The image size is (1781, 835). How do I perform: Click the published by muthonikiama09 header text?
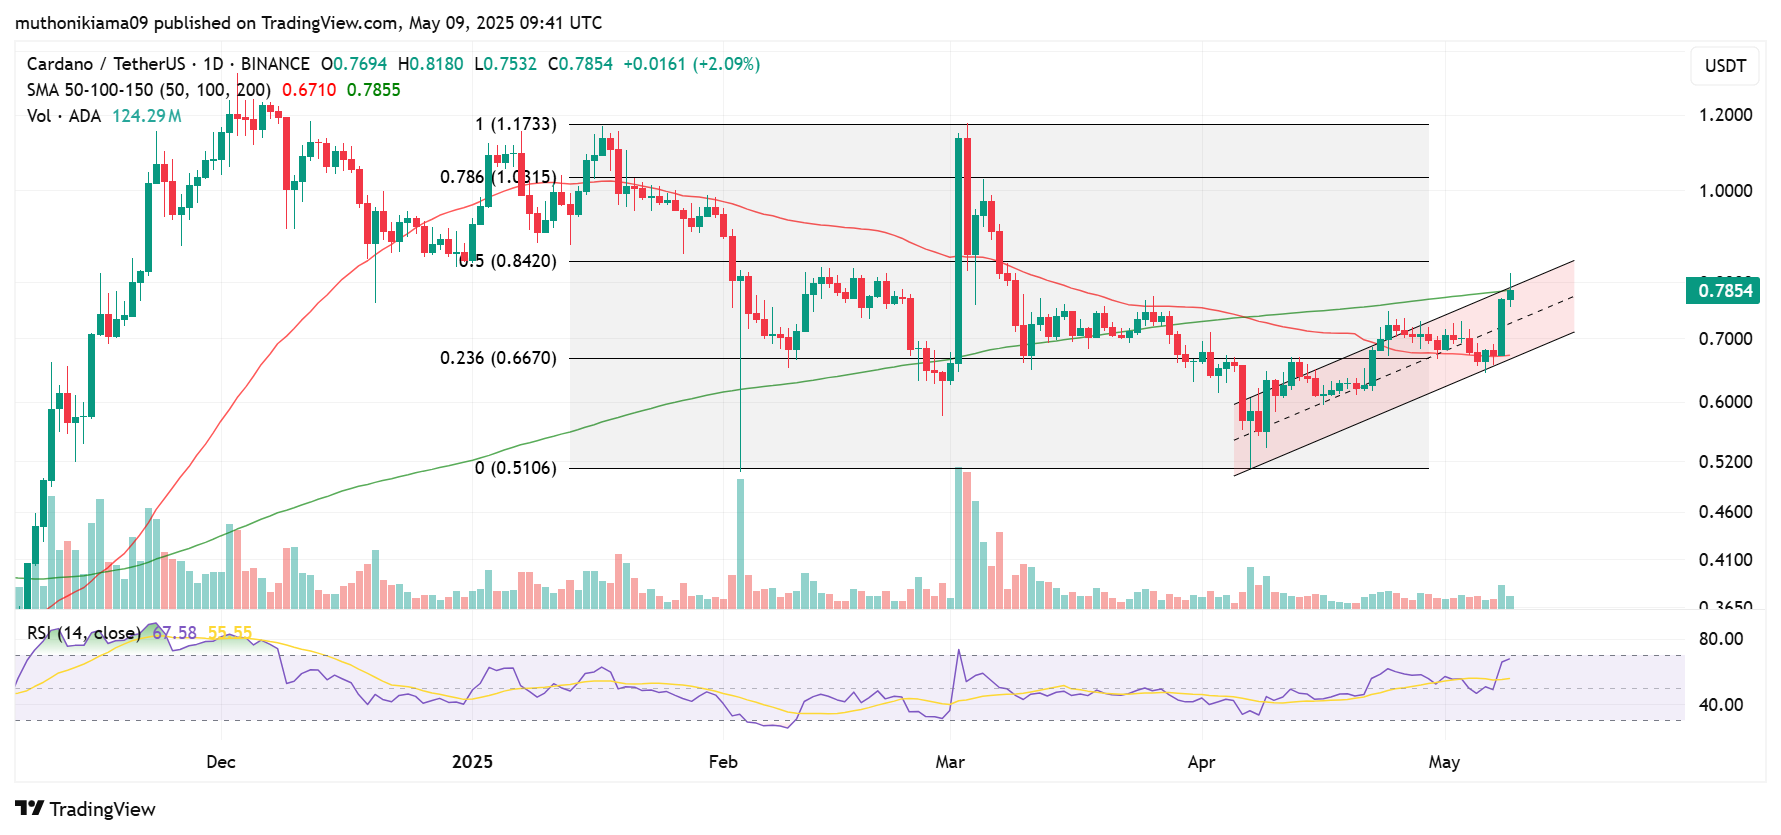coord(309,22)
